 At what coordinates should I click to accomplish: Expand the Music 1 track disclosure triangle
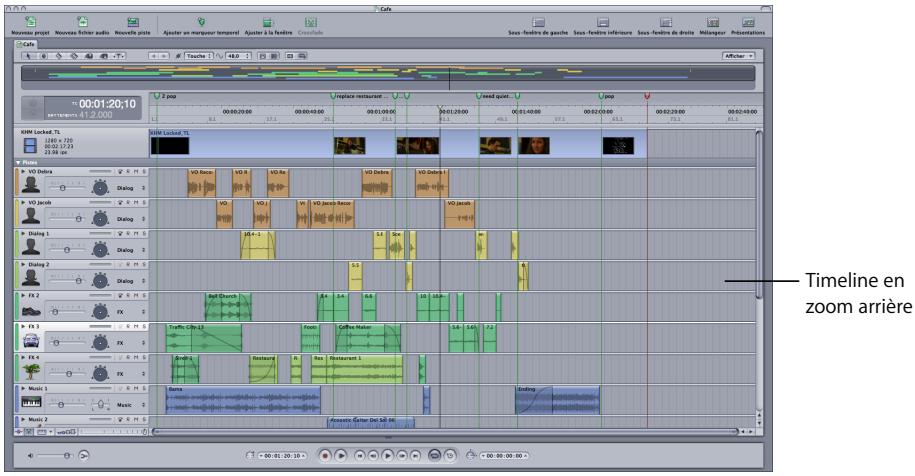click(x=23, y=388)
